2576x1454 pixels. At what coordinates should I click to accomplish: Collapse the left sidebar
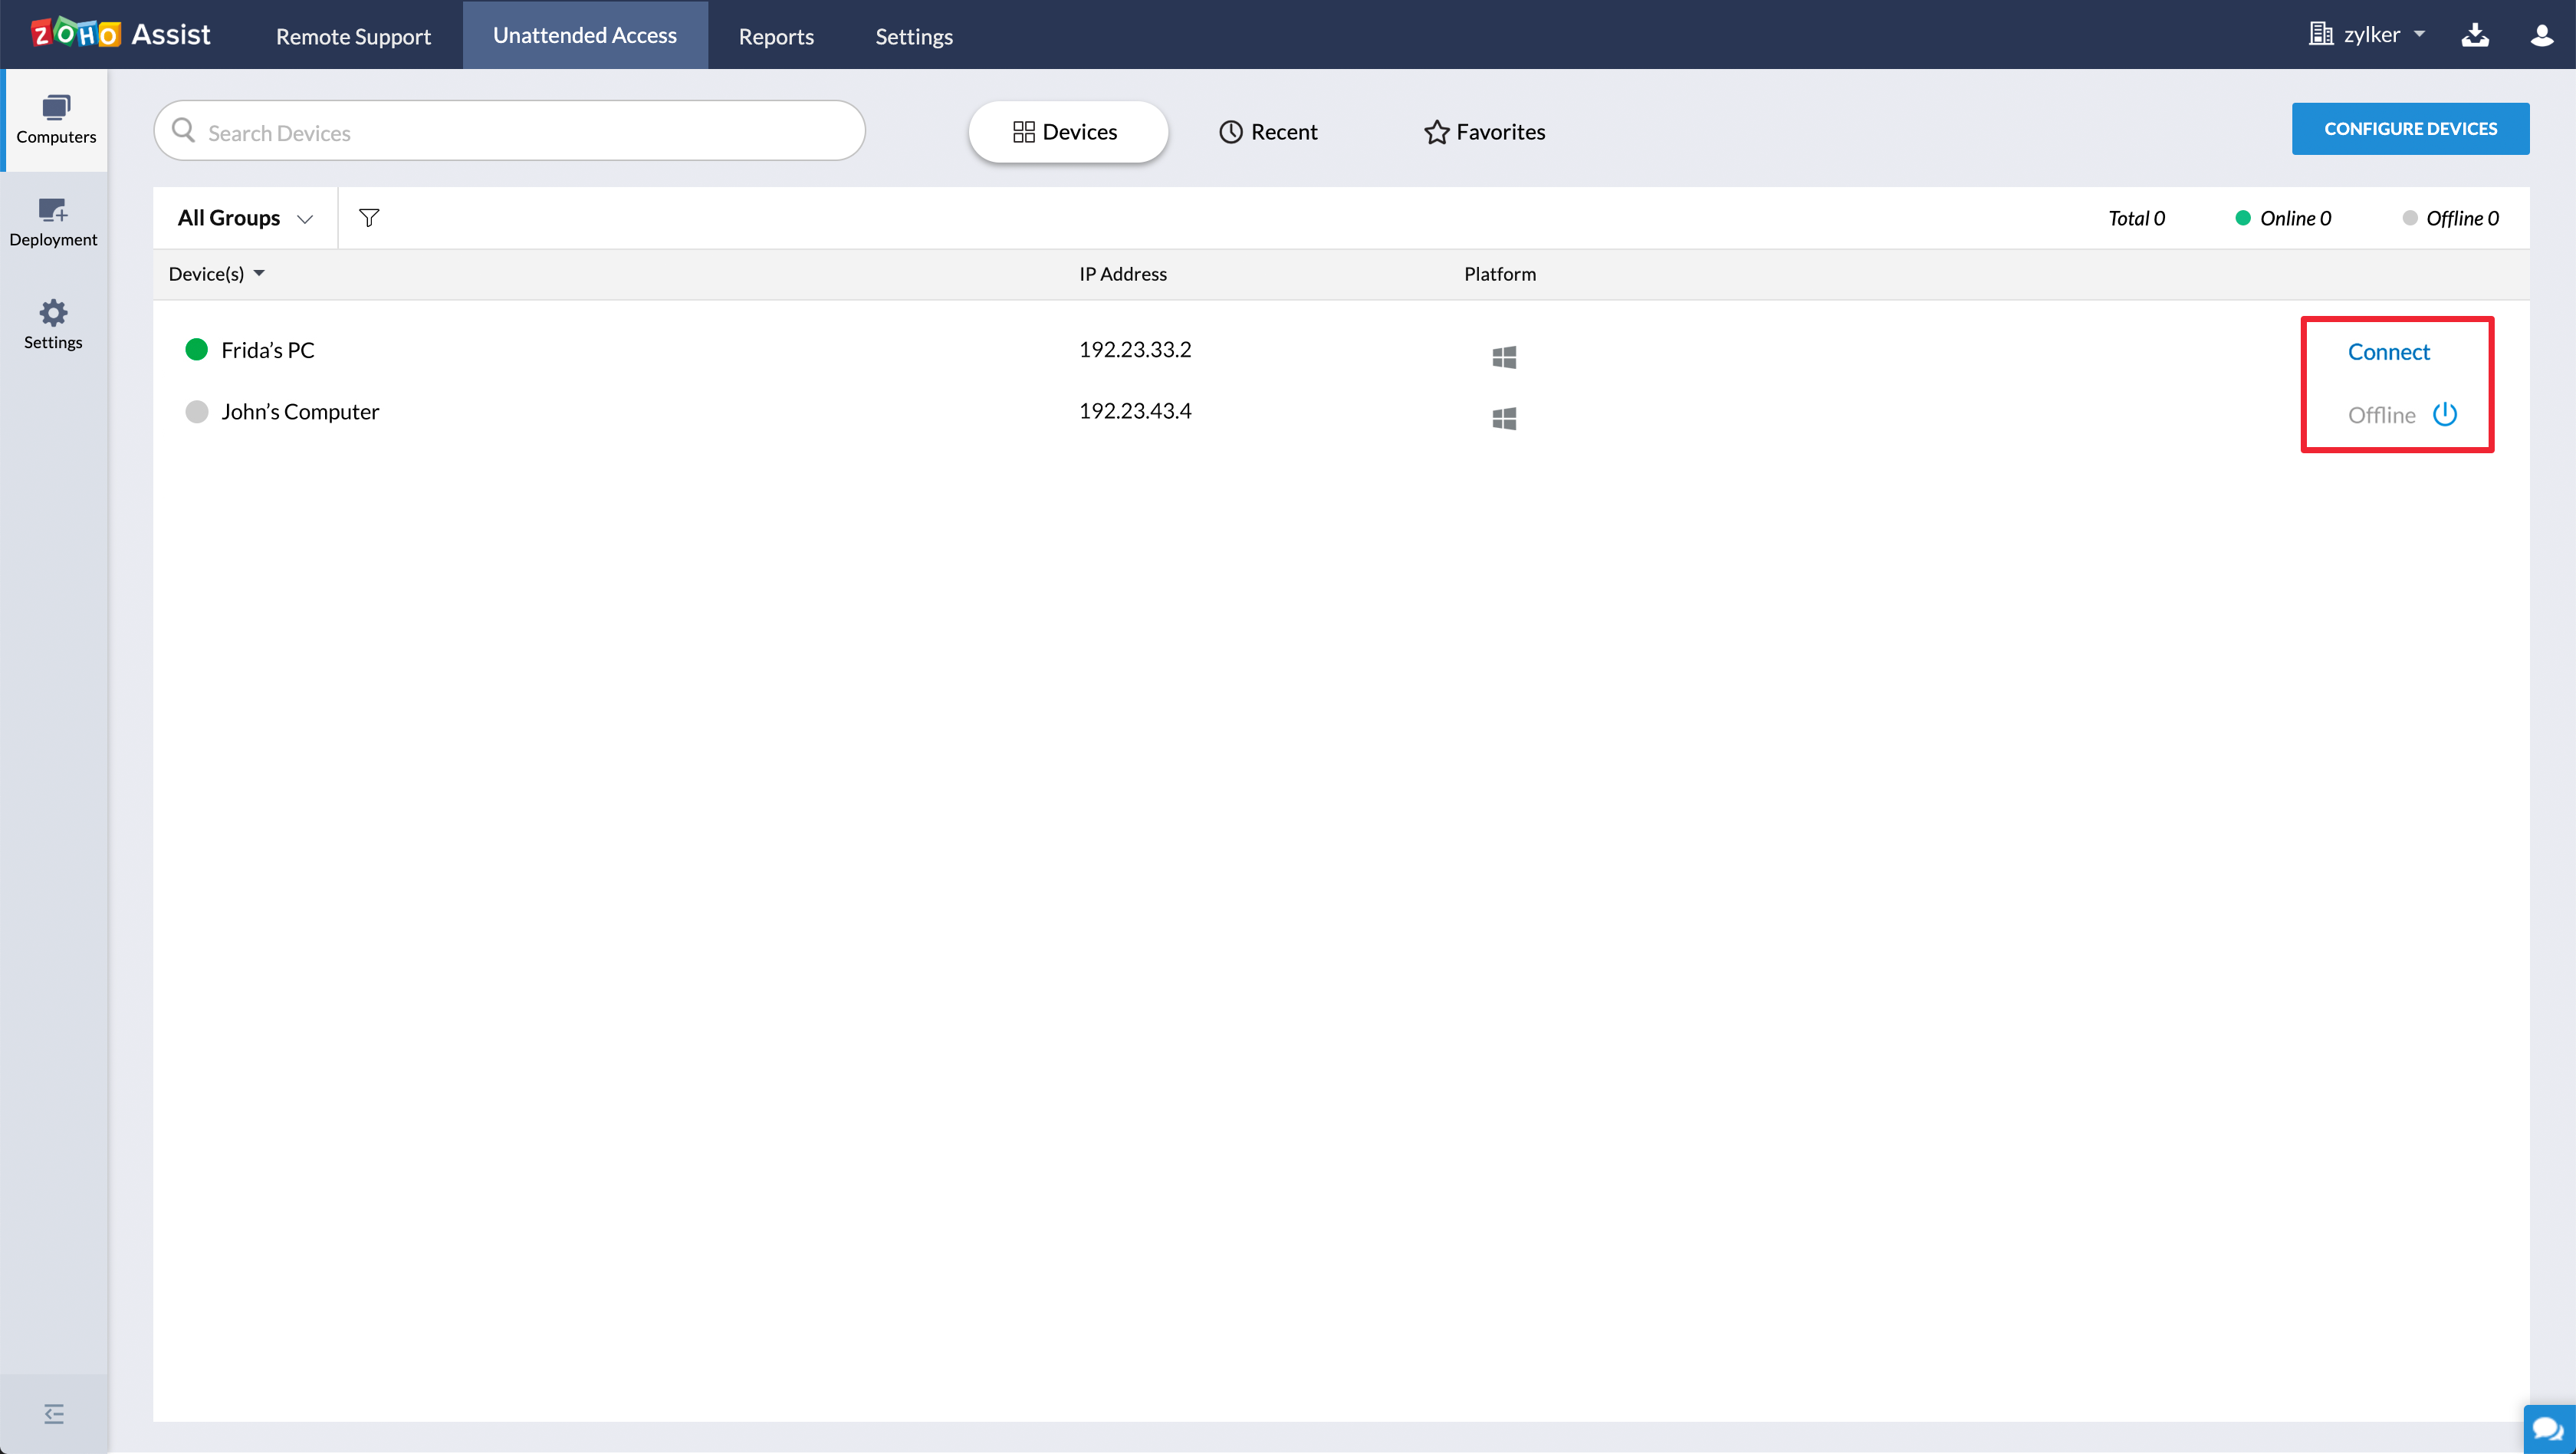[54, 1413]
